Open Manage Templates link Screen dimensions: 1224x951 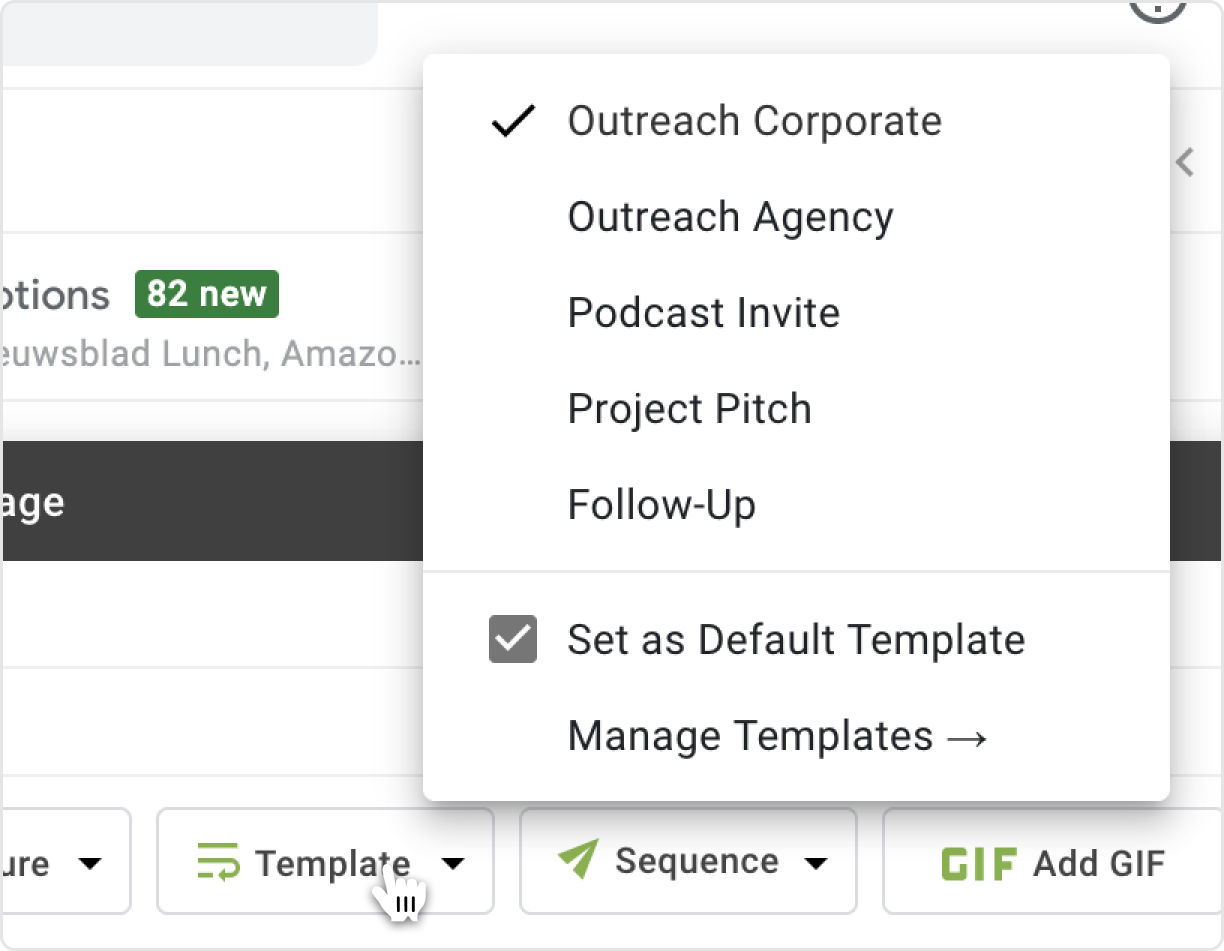(x=777, y=736)
